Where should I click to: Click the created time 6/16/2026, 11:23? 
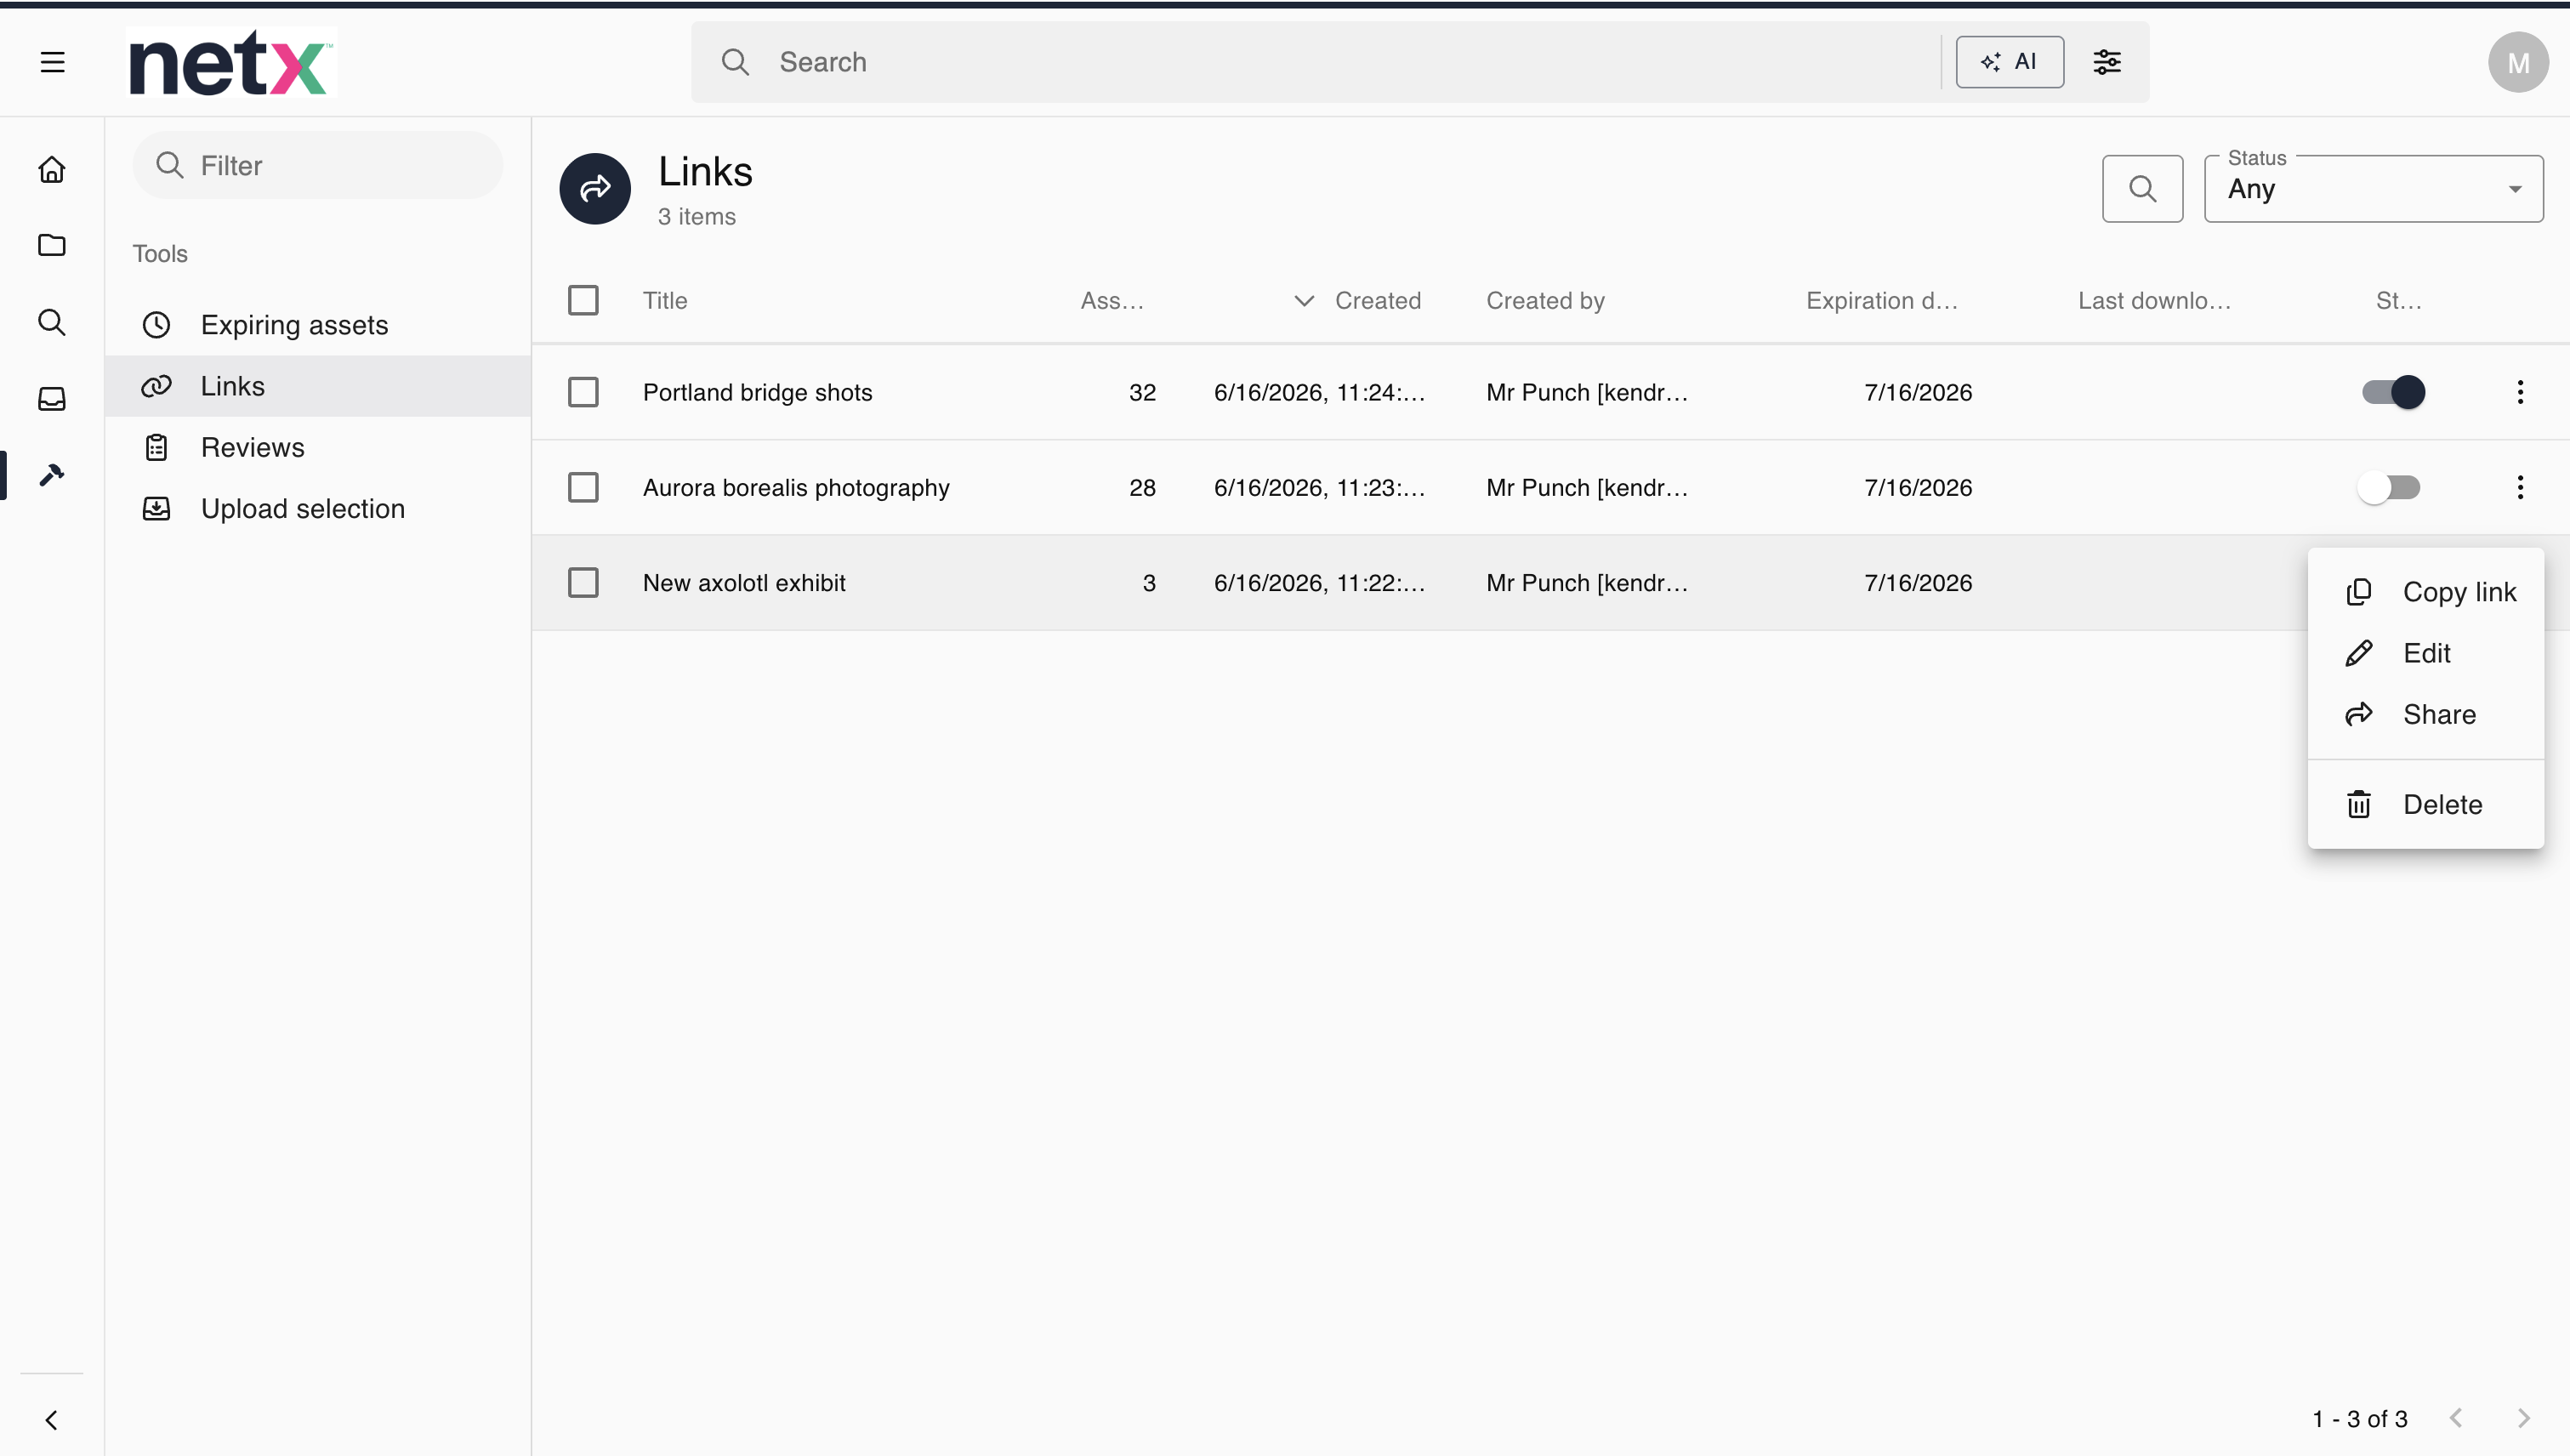1319,487
